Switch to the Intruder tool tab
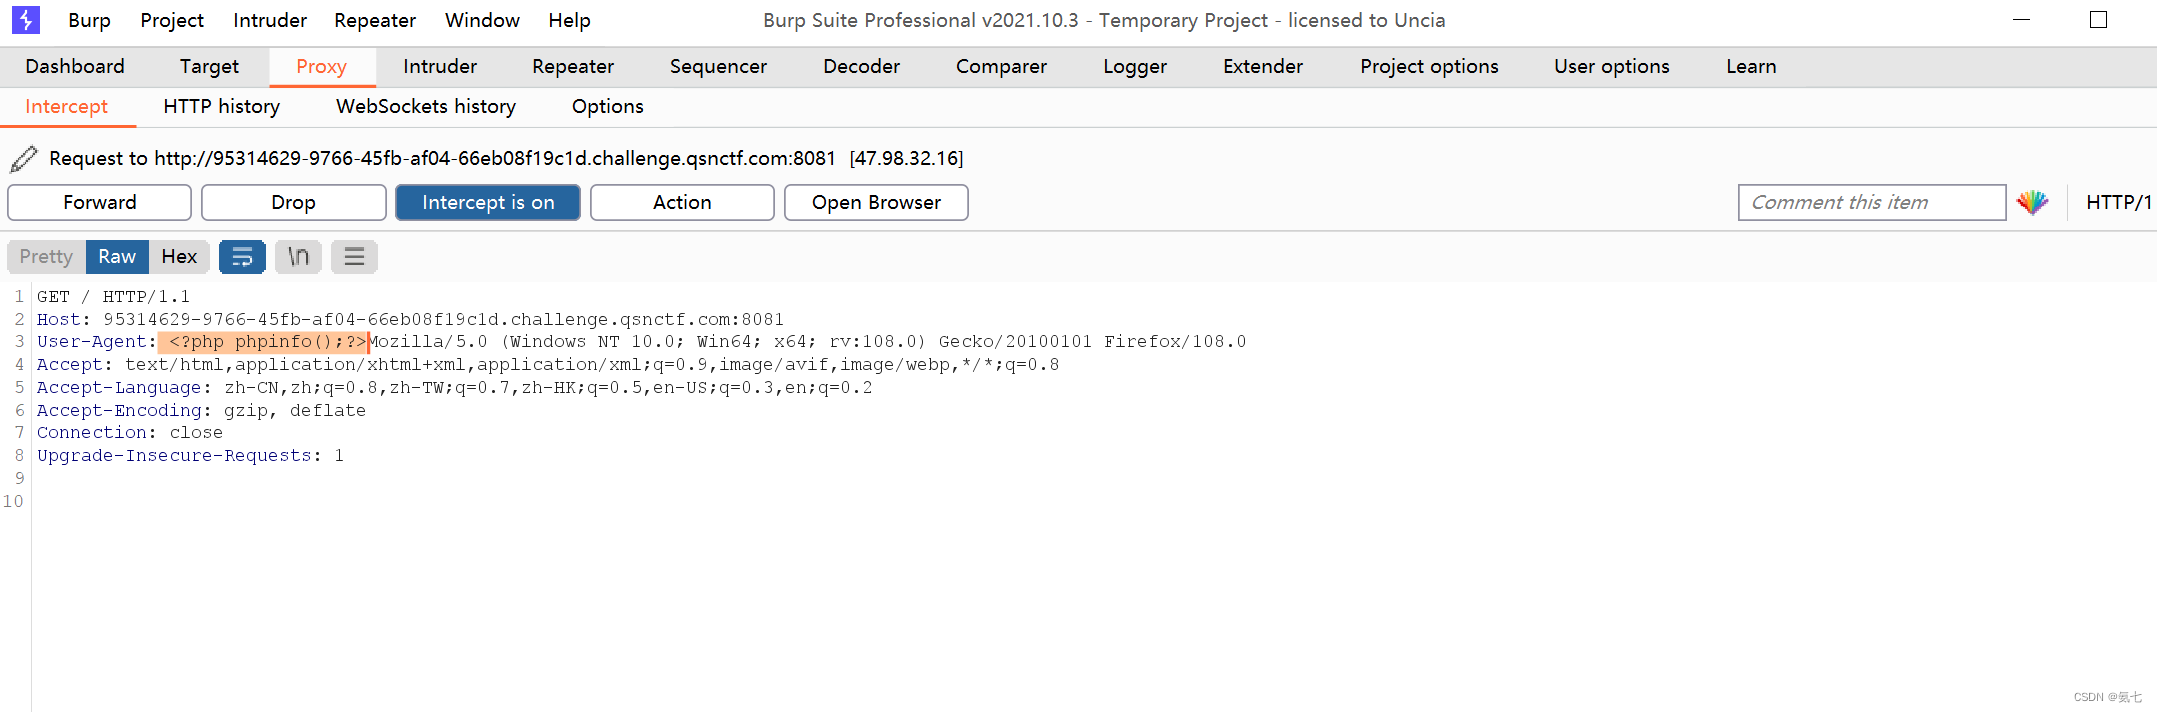2157x712 pixels. click(440, 66)
